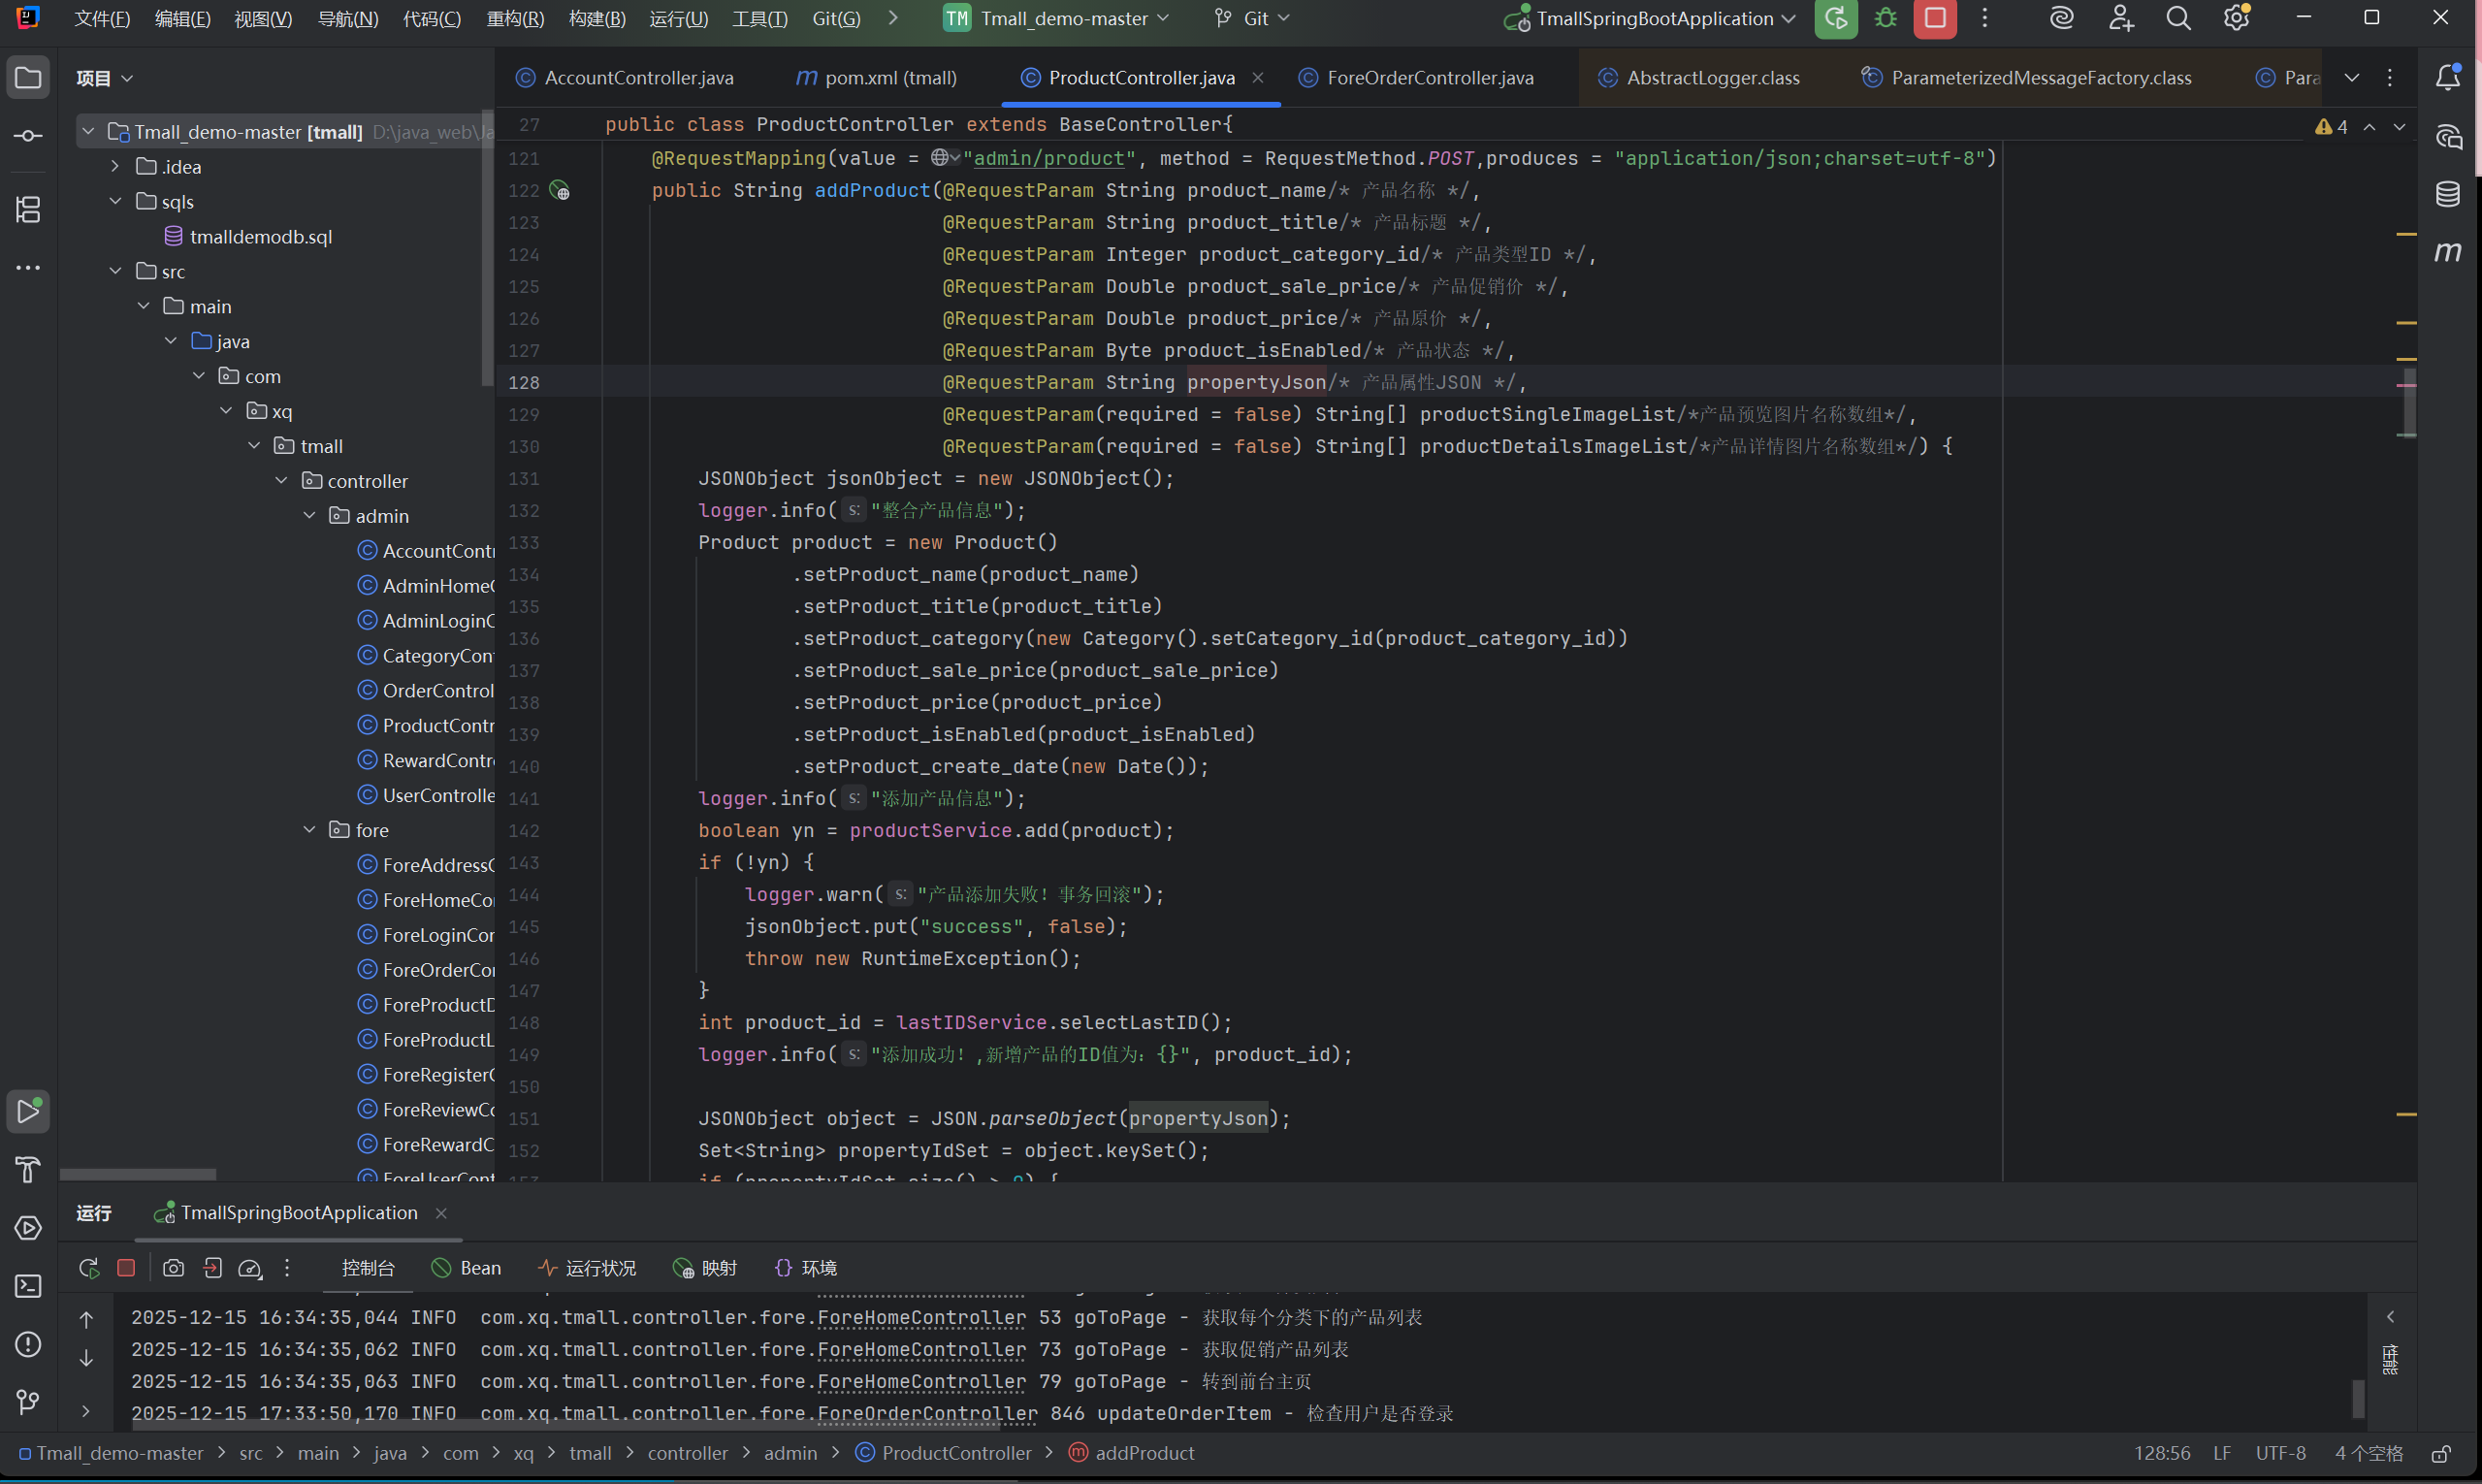Click the UTF-8 encoding in status bar

pyautogui.click(x=2280, y=1454)
